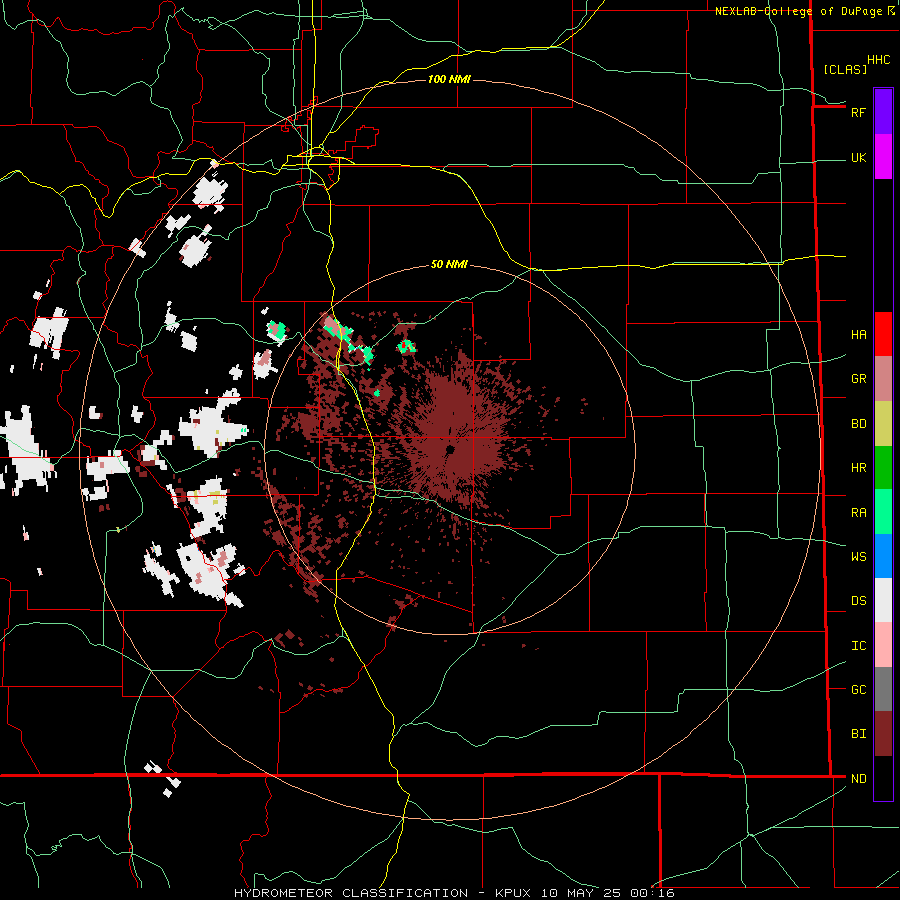Click the RA legend label
The height and width of the screenshot is (900, 900).
(x=858, y=512)
